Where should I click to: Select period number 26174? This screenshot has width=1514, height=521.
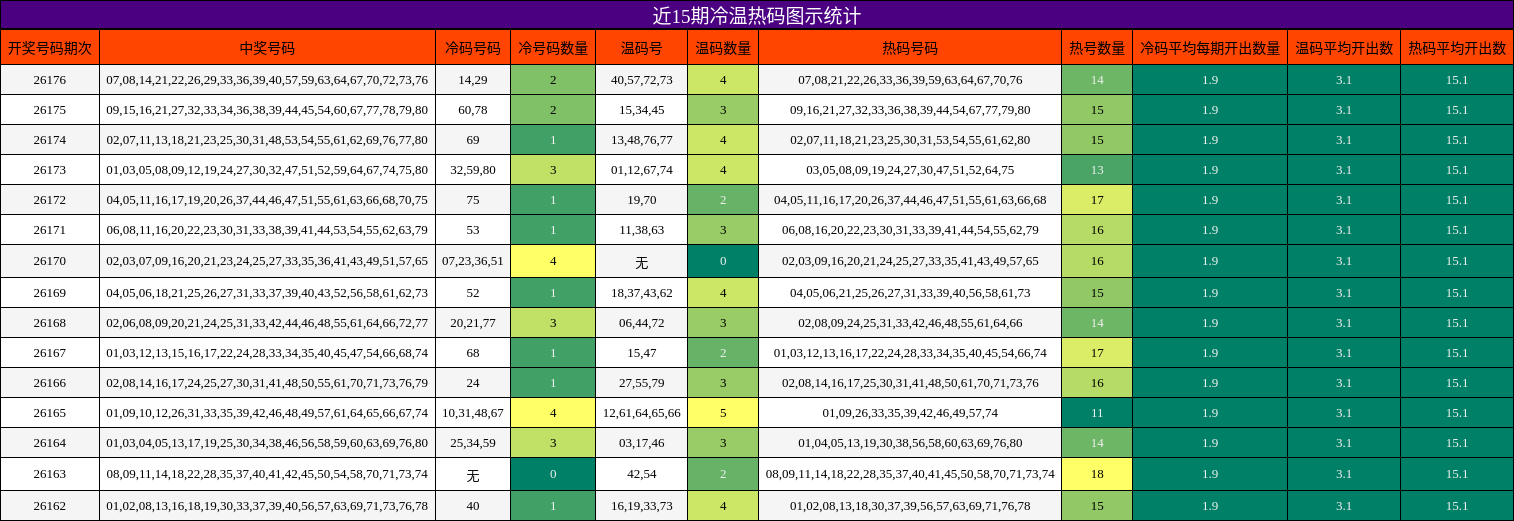click(50, 140)
